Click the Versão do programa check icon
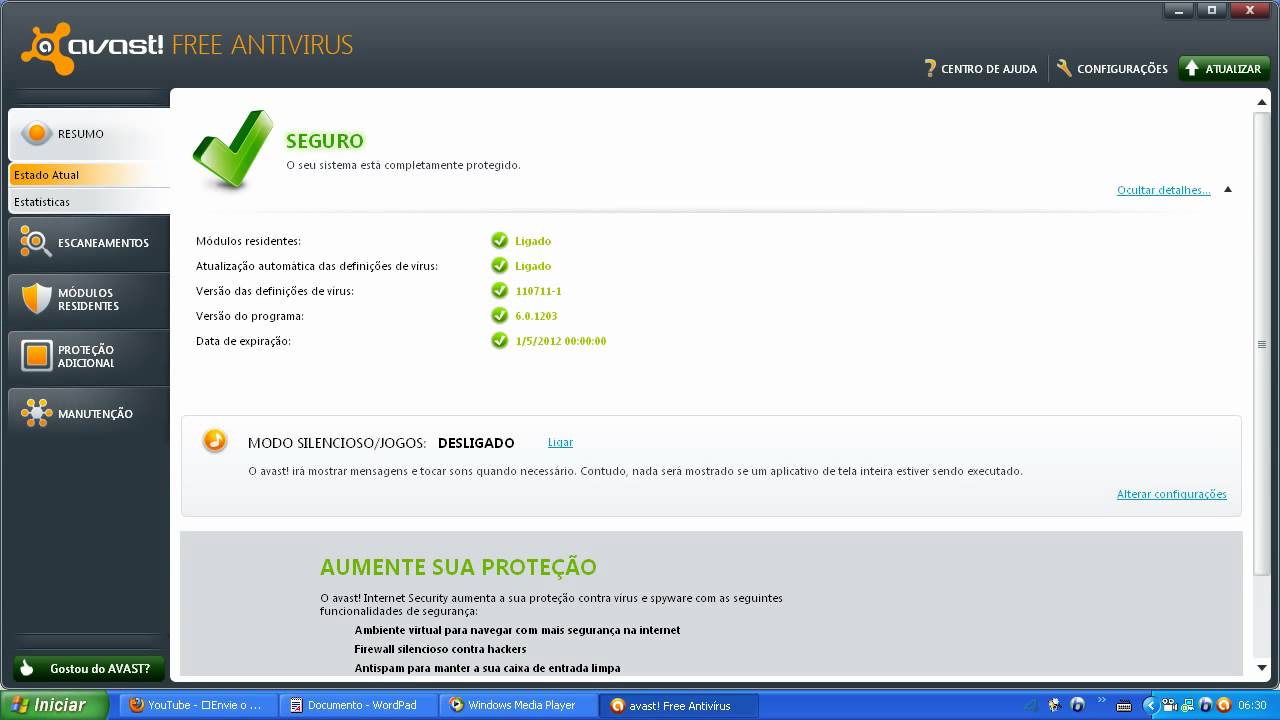Screen dimensions: 1280x720 tap(500, 316)
